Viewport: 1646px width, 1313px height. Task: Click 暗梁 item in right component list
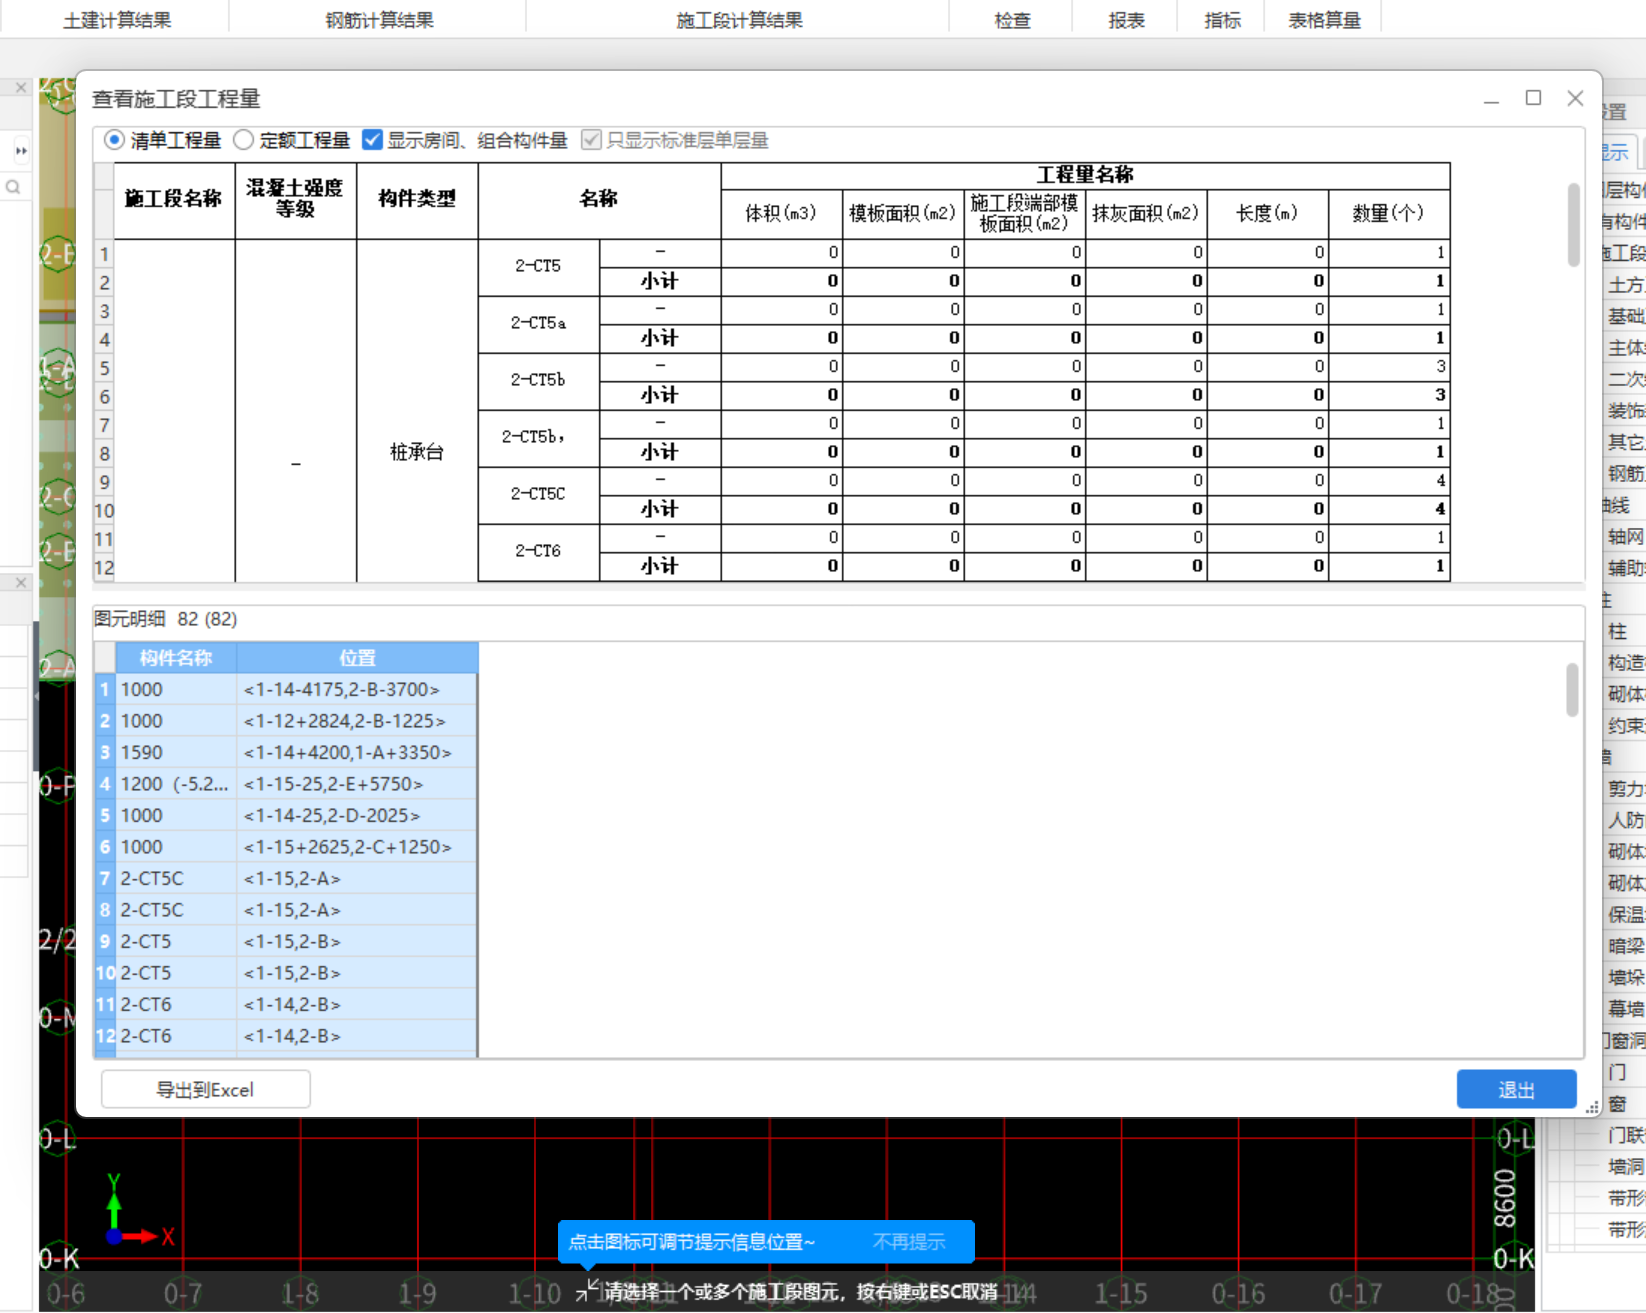coord(1625,946)
